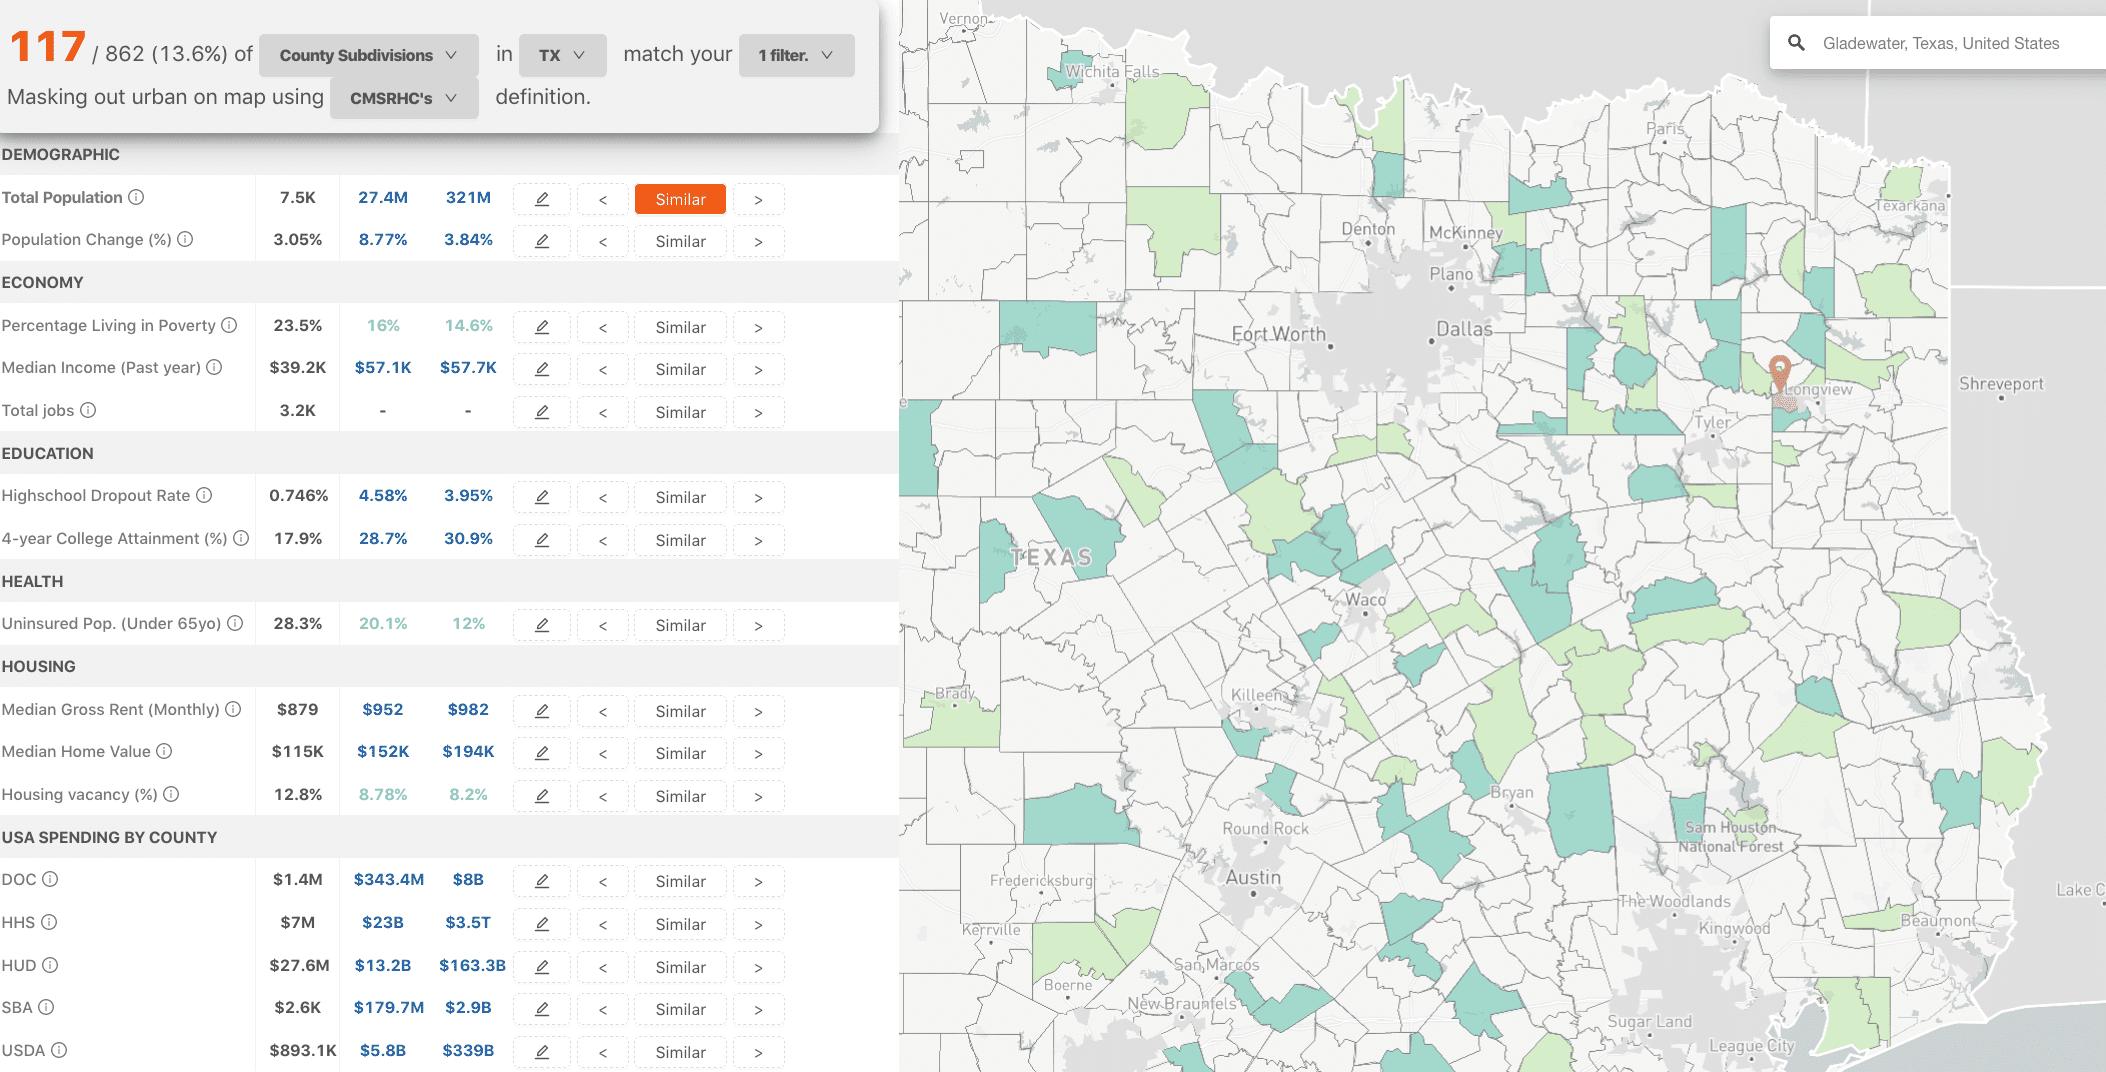The width and height of the screenshot is (2106, 1072).
Task: Open info for 4-year College Attainment (%)
Action: pyautogui.click(x=241, y=538)
